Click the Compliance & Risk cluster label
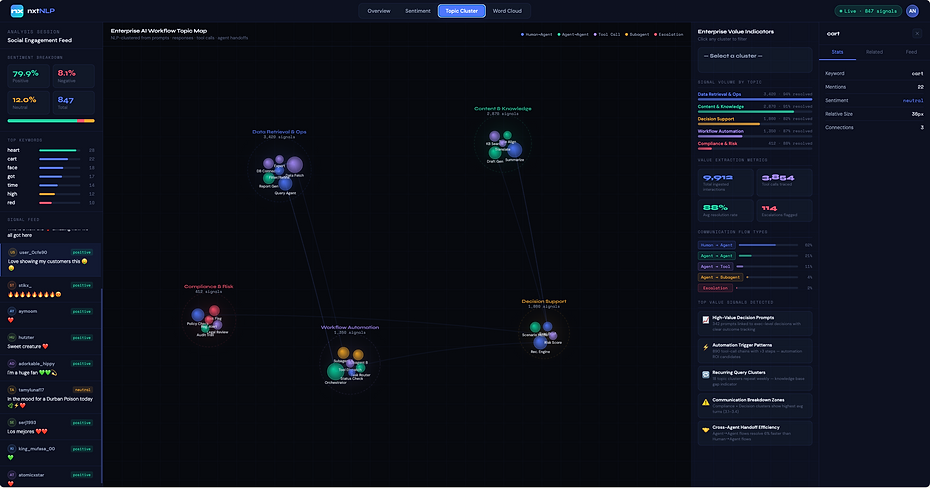 (209, 286)
